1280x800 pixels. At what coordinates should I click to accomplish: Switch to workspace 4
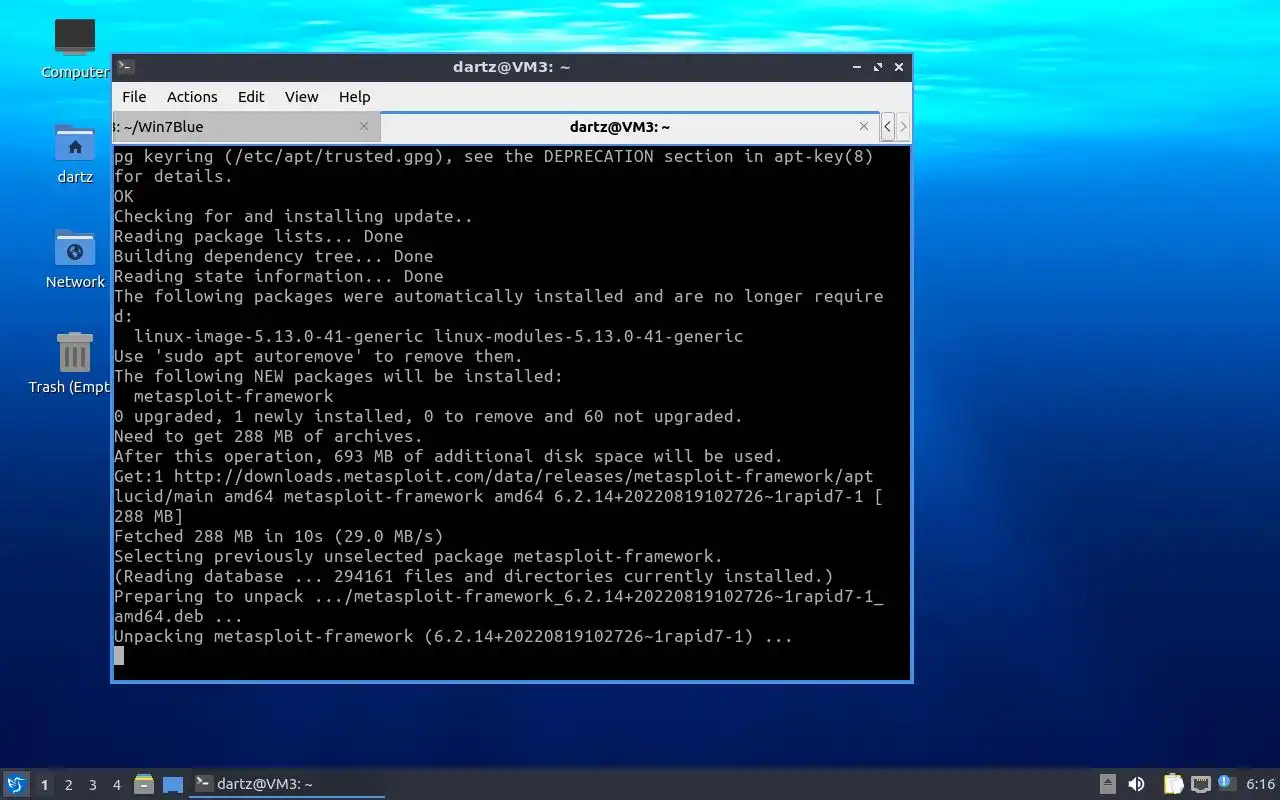click(117, 785)
